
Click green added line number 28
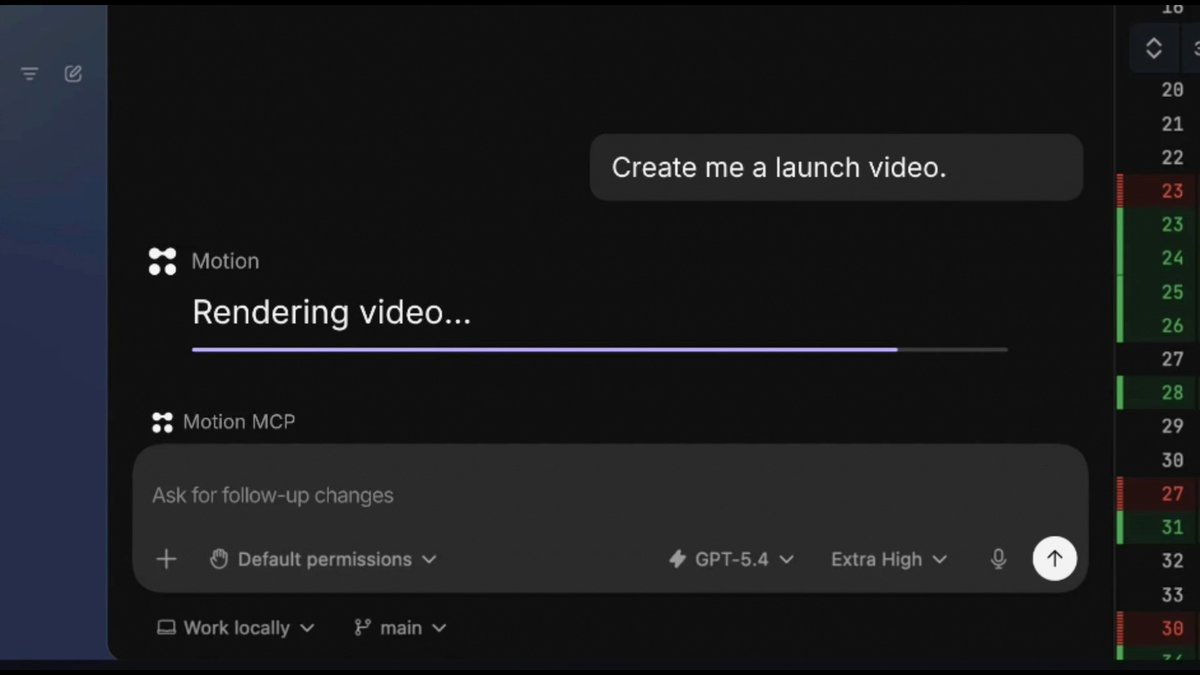click(x=1172, y=393)
